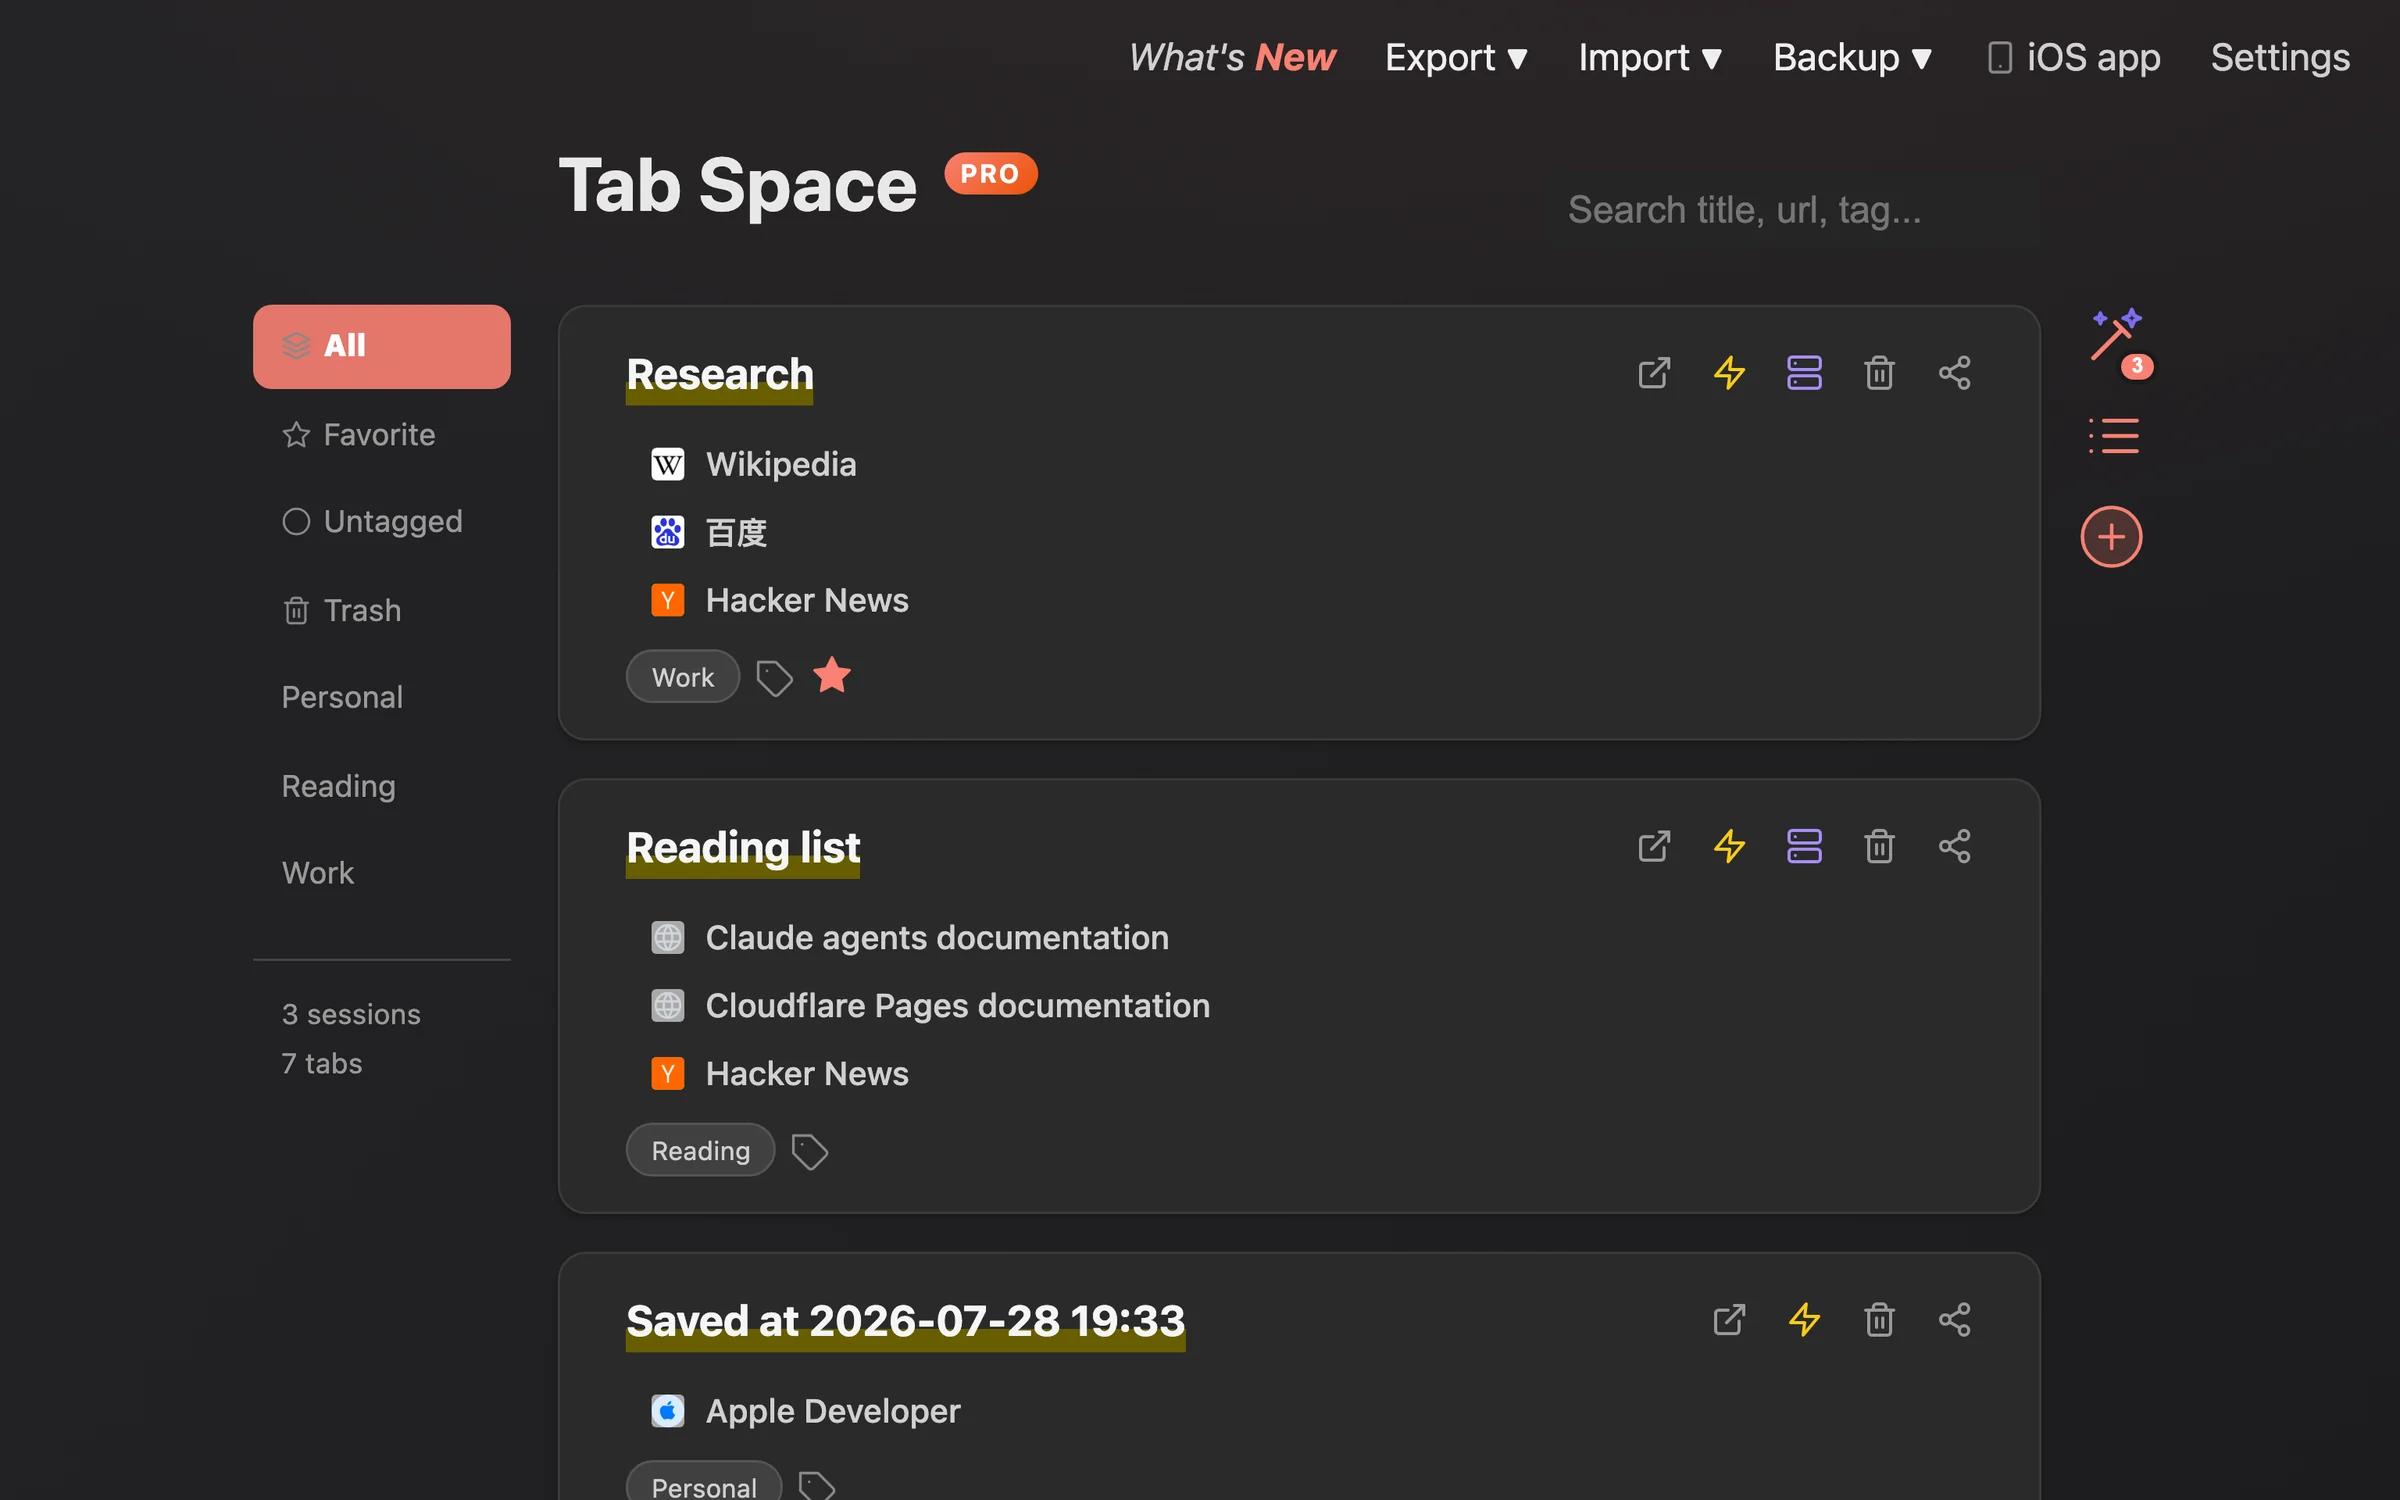
Task: Open all tabs in Saved at 2026-07-28 session
Action: coord(1729,1320)
